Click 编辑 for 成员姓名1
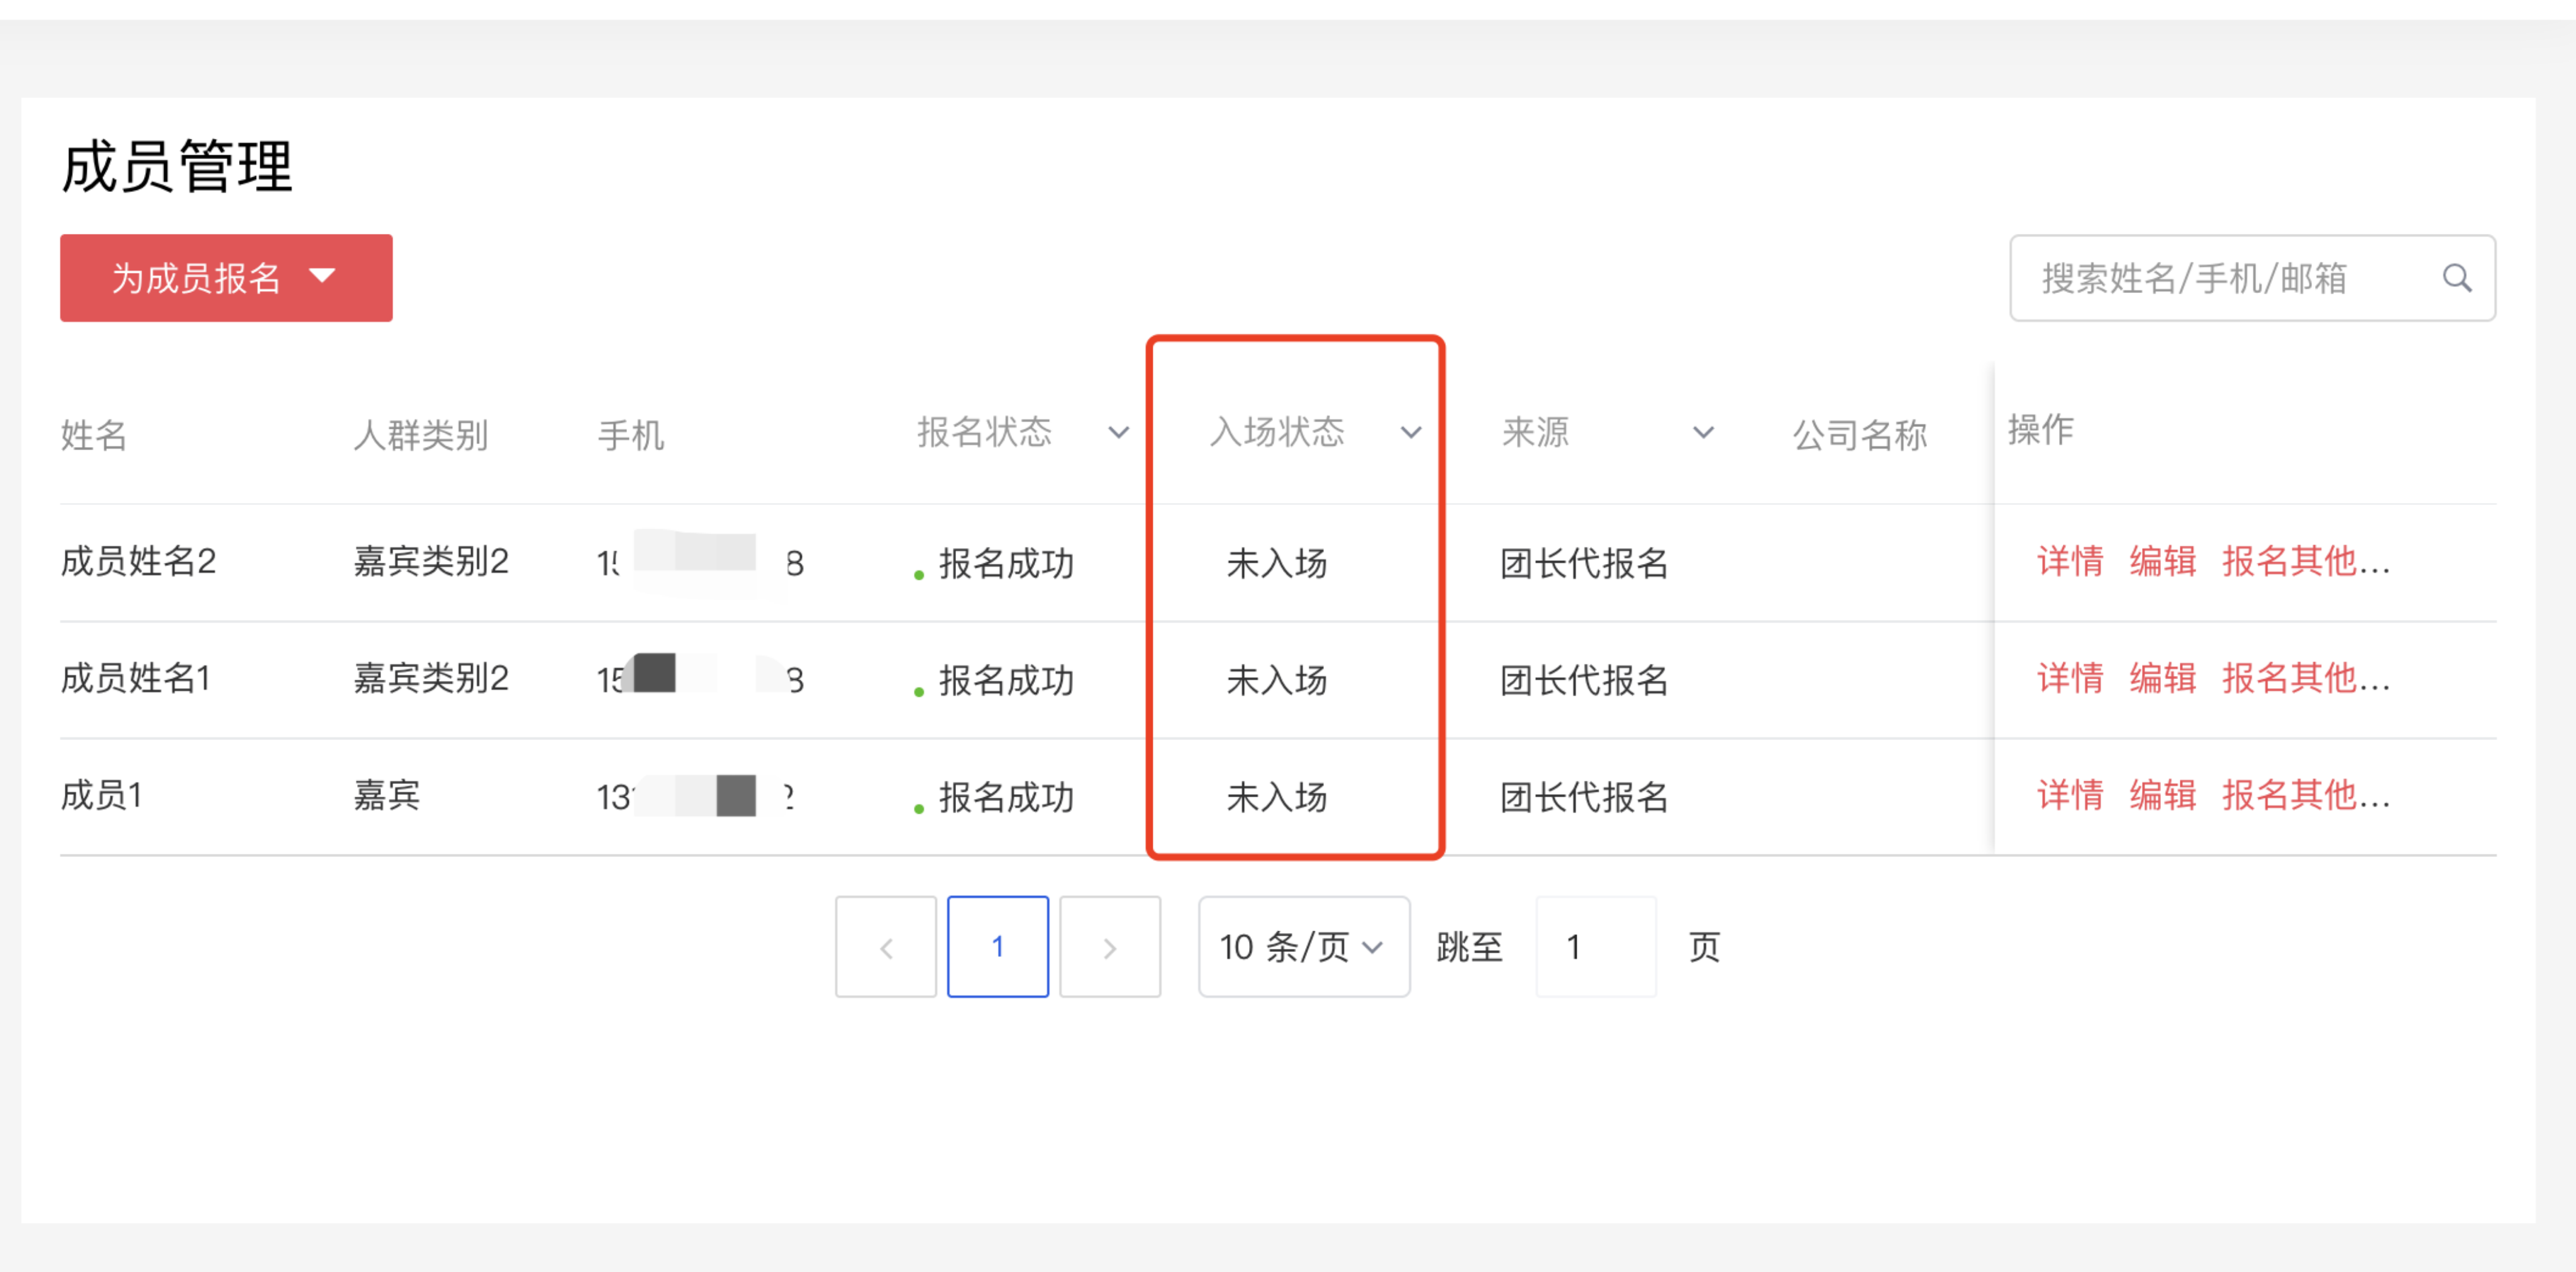 point(2162,679)
